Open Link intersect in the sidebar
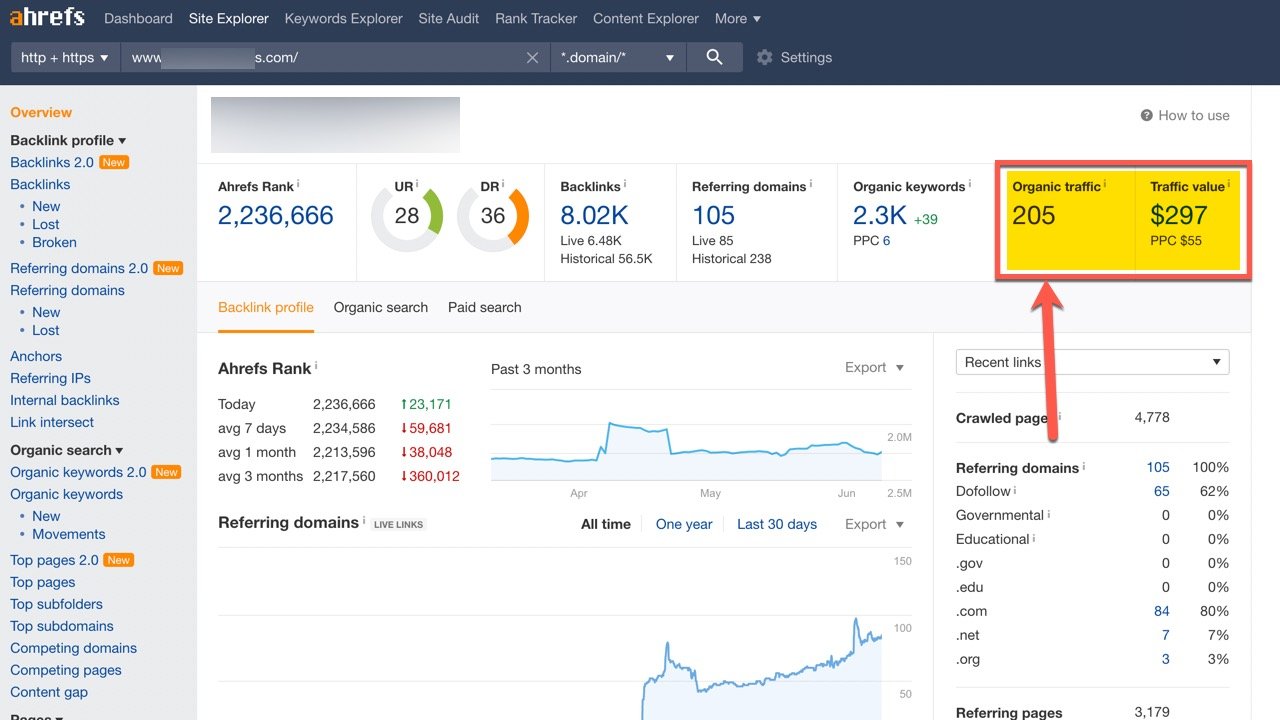The width and height of the screenshot is (1280, 720). click(52, 422)
